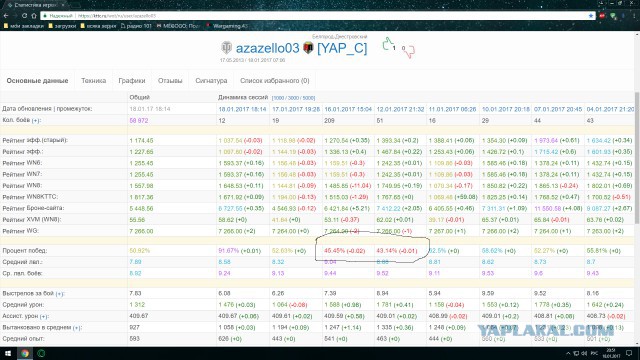Switch to the Графики tab
Screen dimensions: 640x360
[x=132, y=81]
